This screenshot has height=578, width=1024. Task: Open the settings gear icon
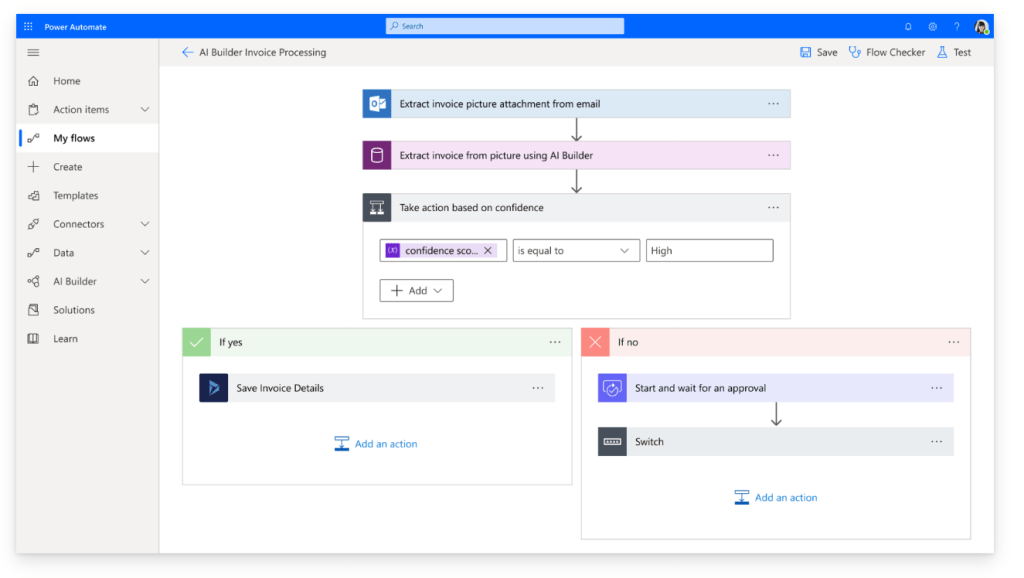(932, 27)
